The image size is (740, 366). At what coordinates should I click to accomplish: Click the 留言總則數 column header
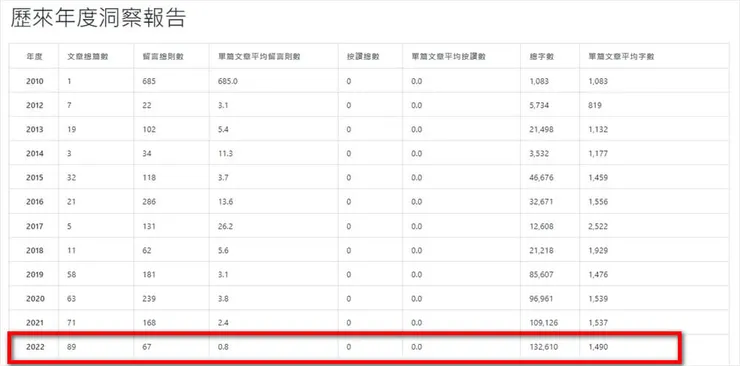pyautogui.click(x=163, y=57)
